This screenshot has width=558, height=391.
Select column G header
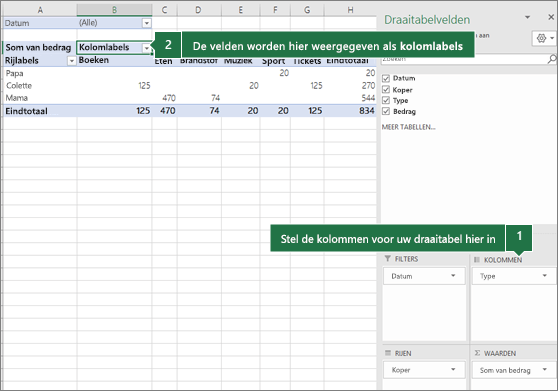click(x=307, y=10)
